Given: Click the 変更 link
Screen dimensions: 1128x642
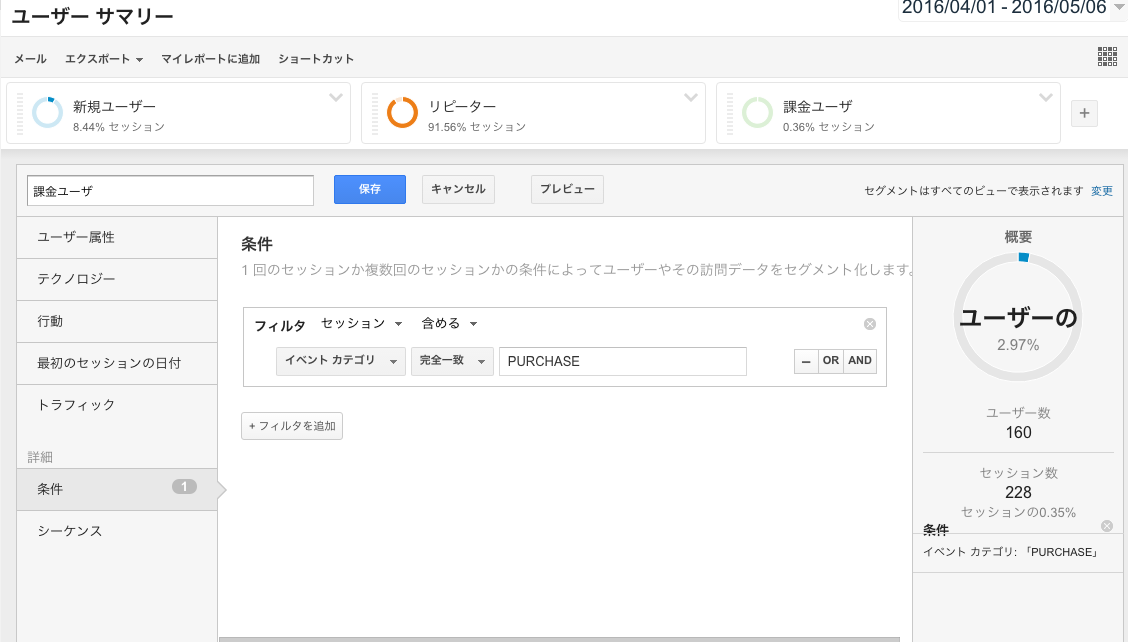Looking at the screenshot, I should coord(1101,191).
